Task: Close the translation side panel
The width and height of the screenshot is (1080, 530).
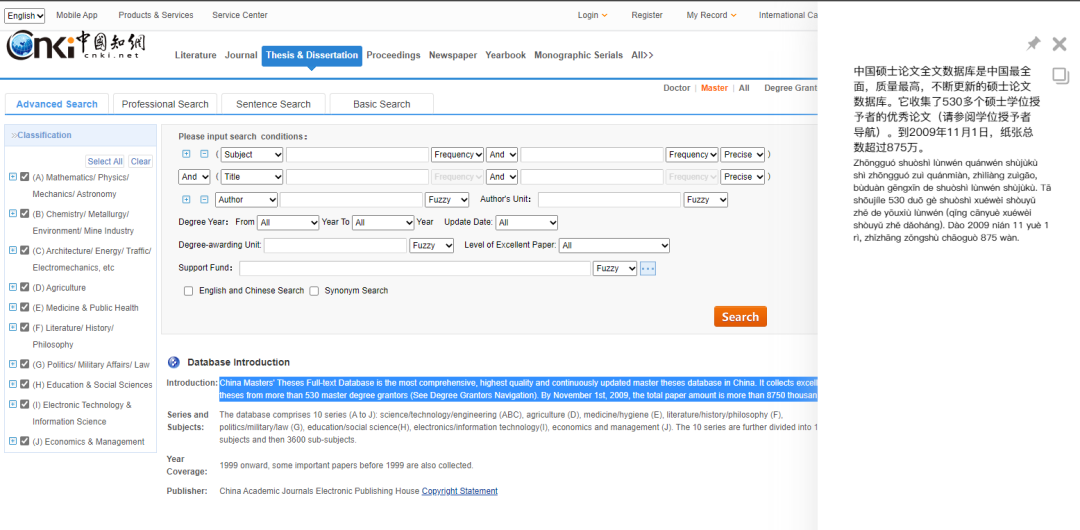Action: tap(1059, 44)
